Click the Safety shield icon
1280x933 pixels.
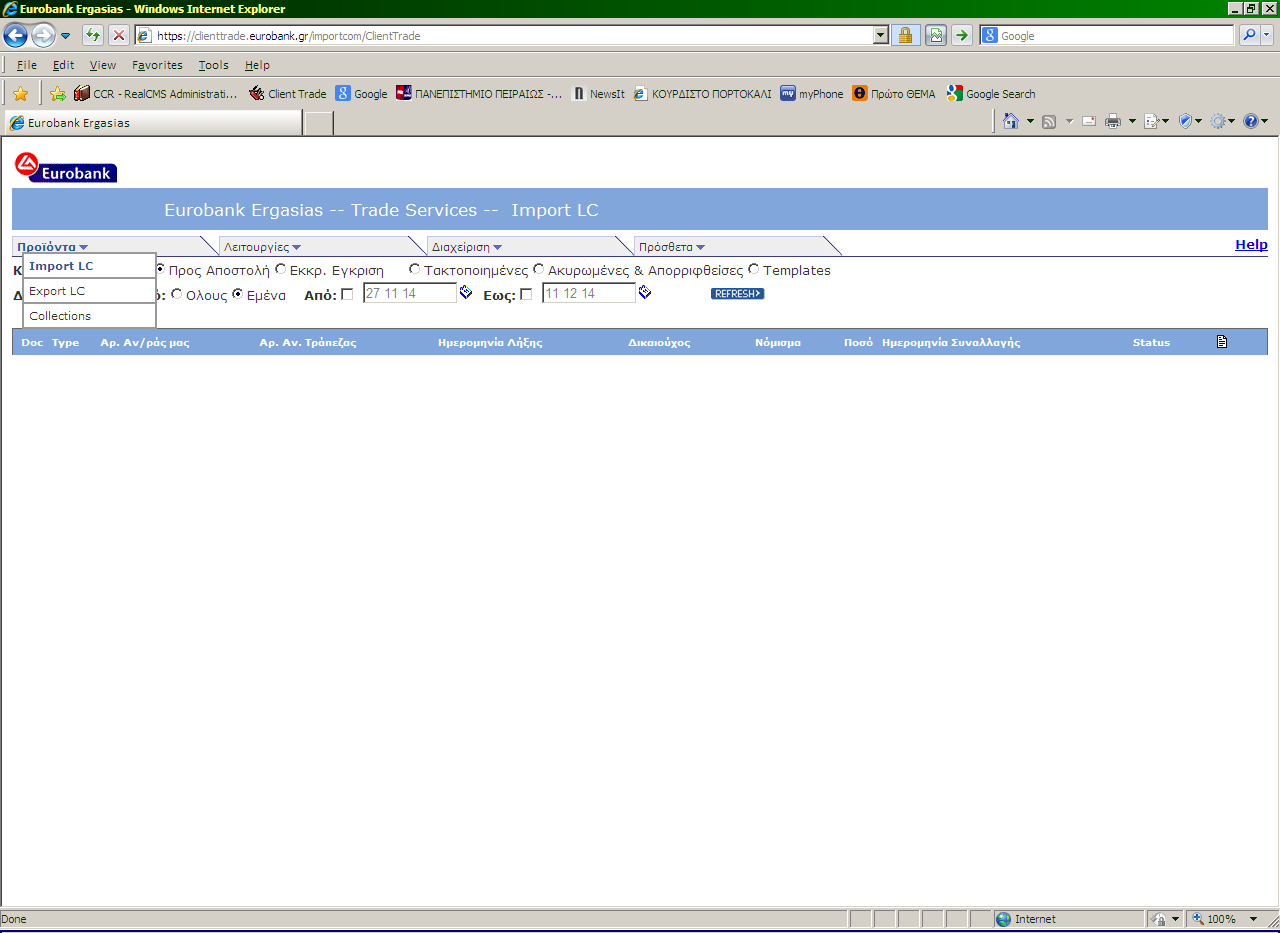tap(1186, 121)
